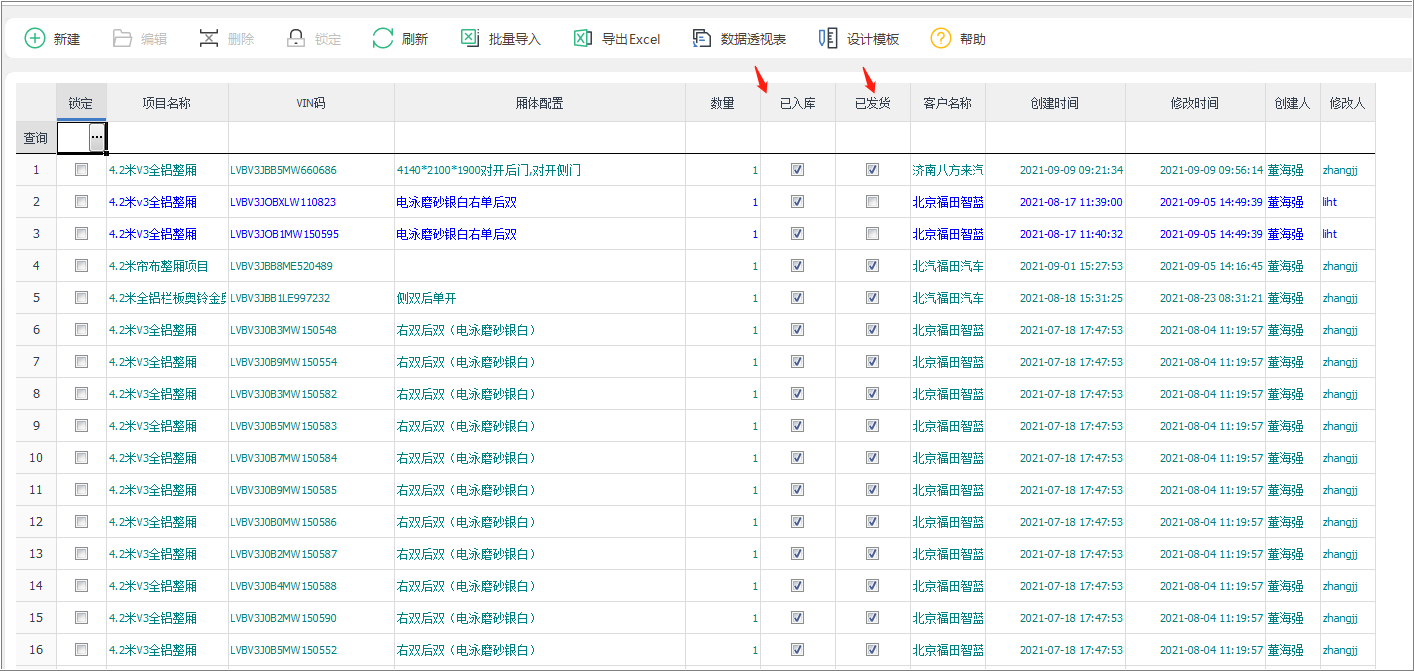
Task: Tick the 锁定 checkbox in row 14
Action: [81, 586]
